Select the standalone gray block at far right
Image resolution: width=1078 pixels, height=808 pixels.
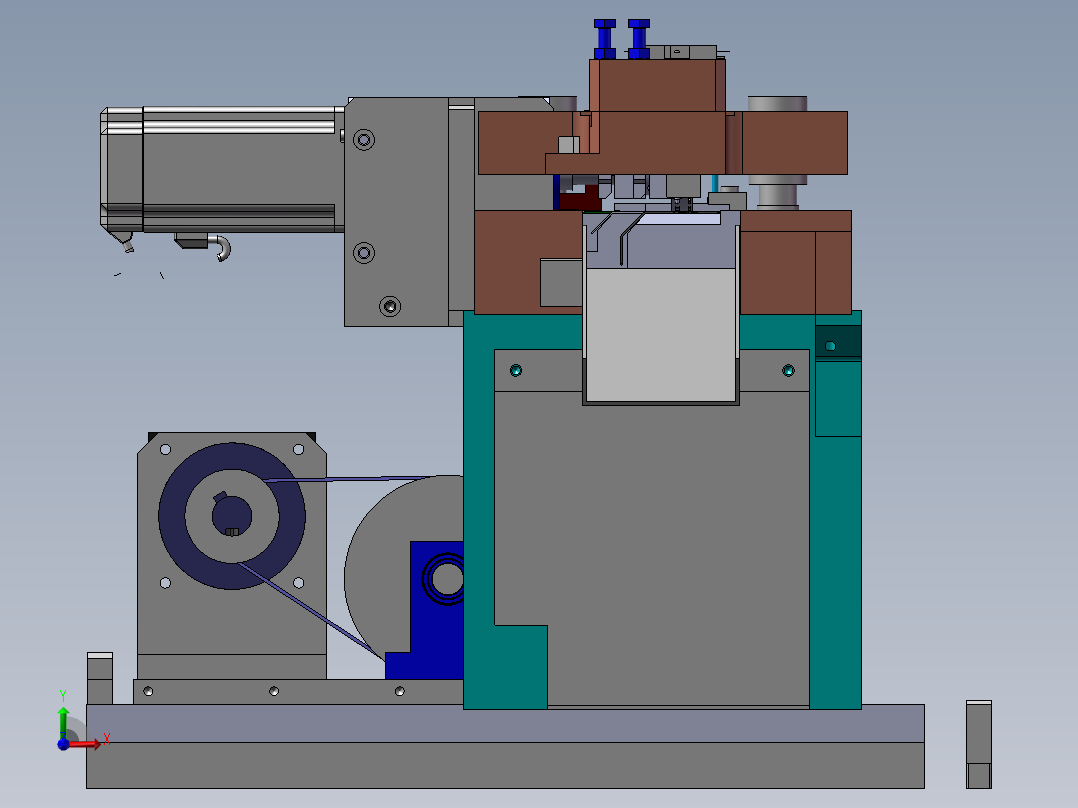[979, 745]
